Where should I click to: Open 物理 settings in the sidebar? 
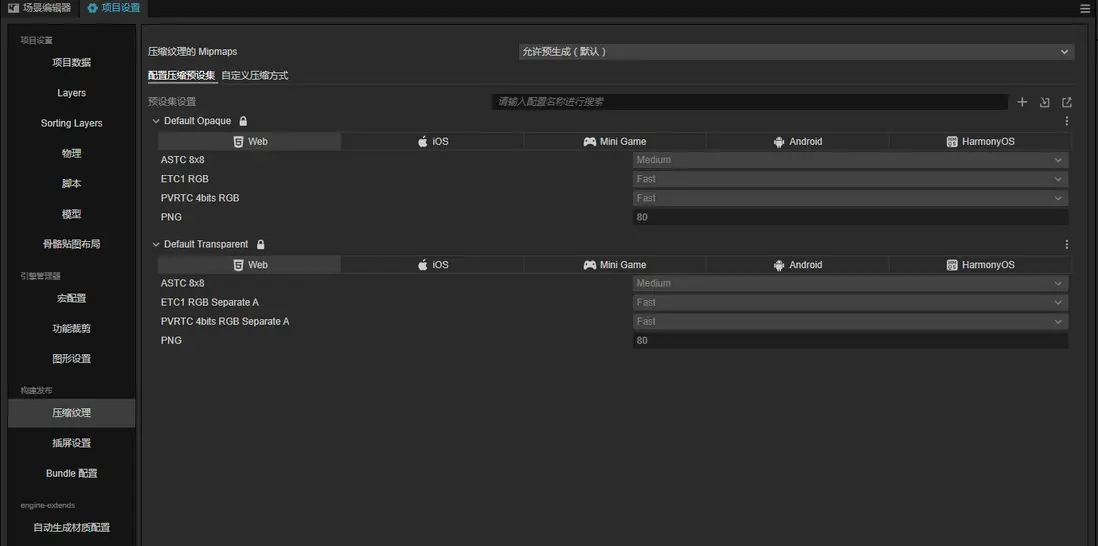click(x=71, y=153)
